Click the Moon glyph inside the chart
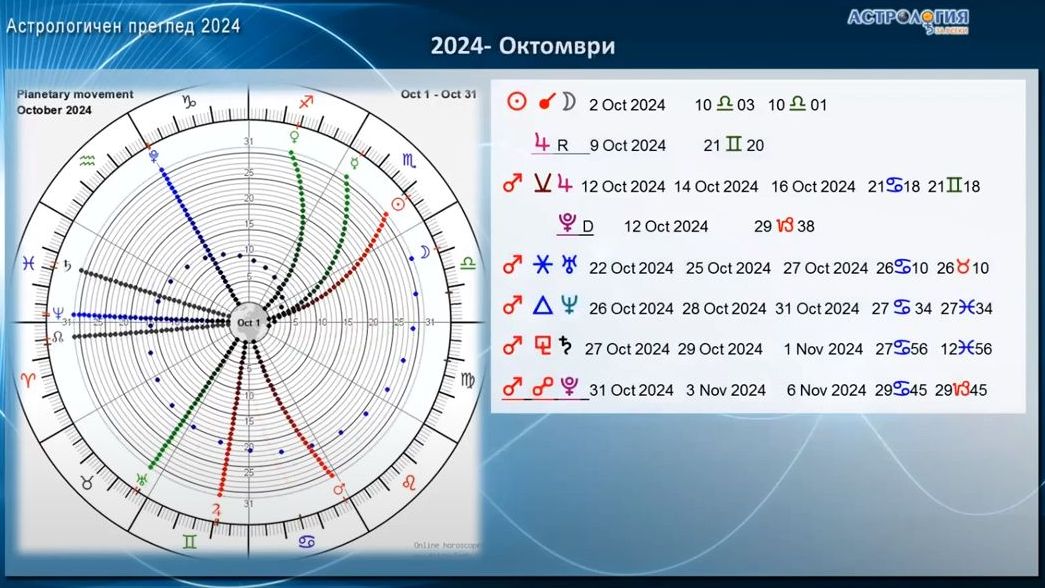 tap(425, 252)
